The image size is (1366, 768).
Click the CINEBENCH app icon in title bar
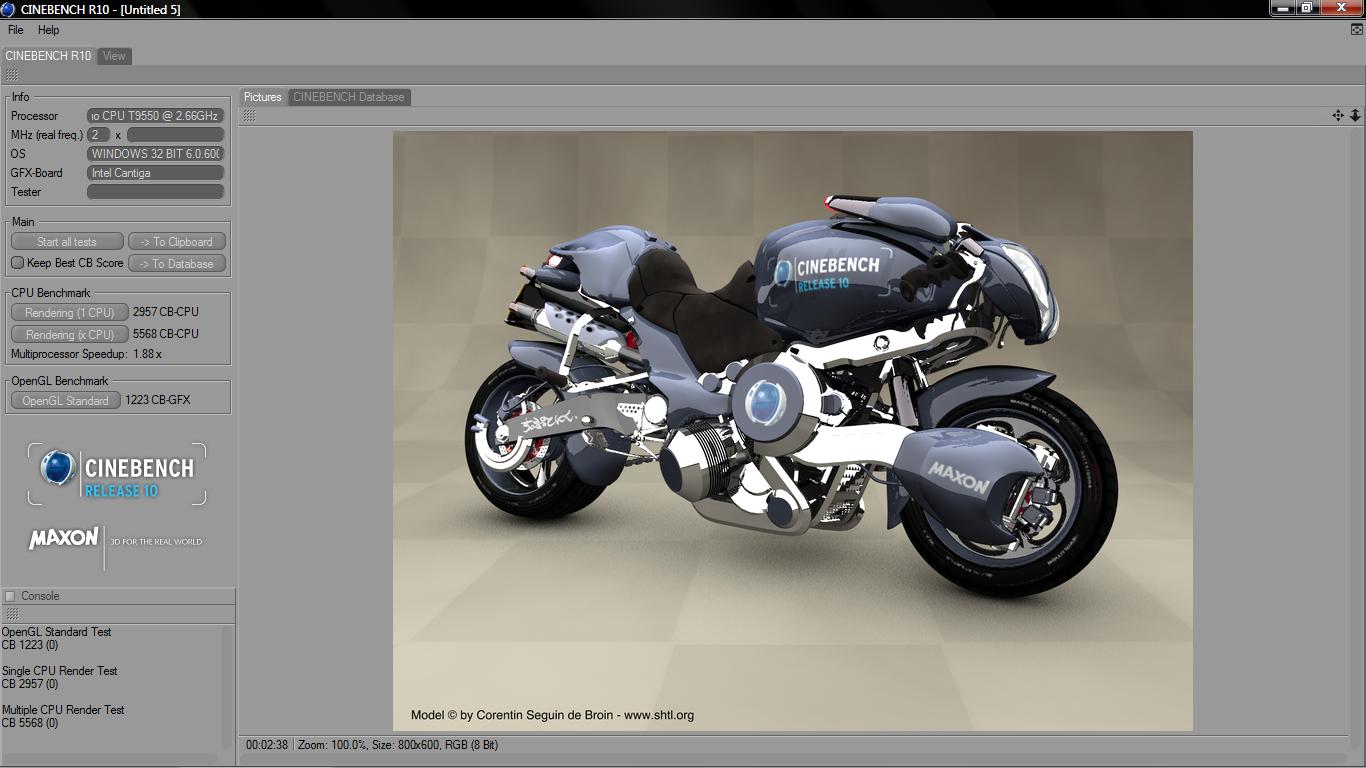pyautogui.click(x=8, y=9)
